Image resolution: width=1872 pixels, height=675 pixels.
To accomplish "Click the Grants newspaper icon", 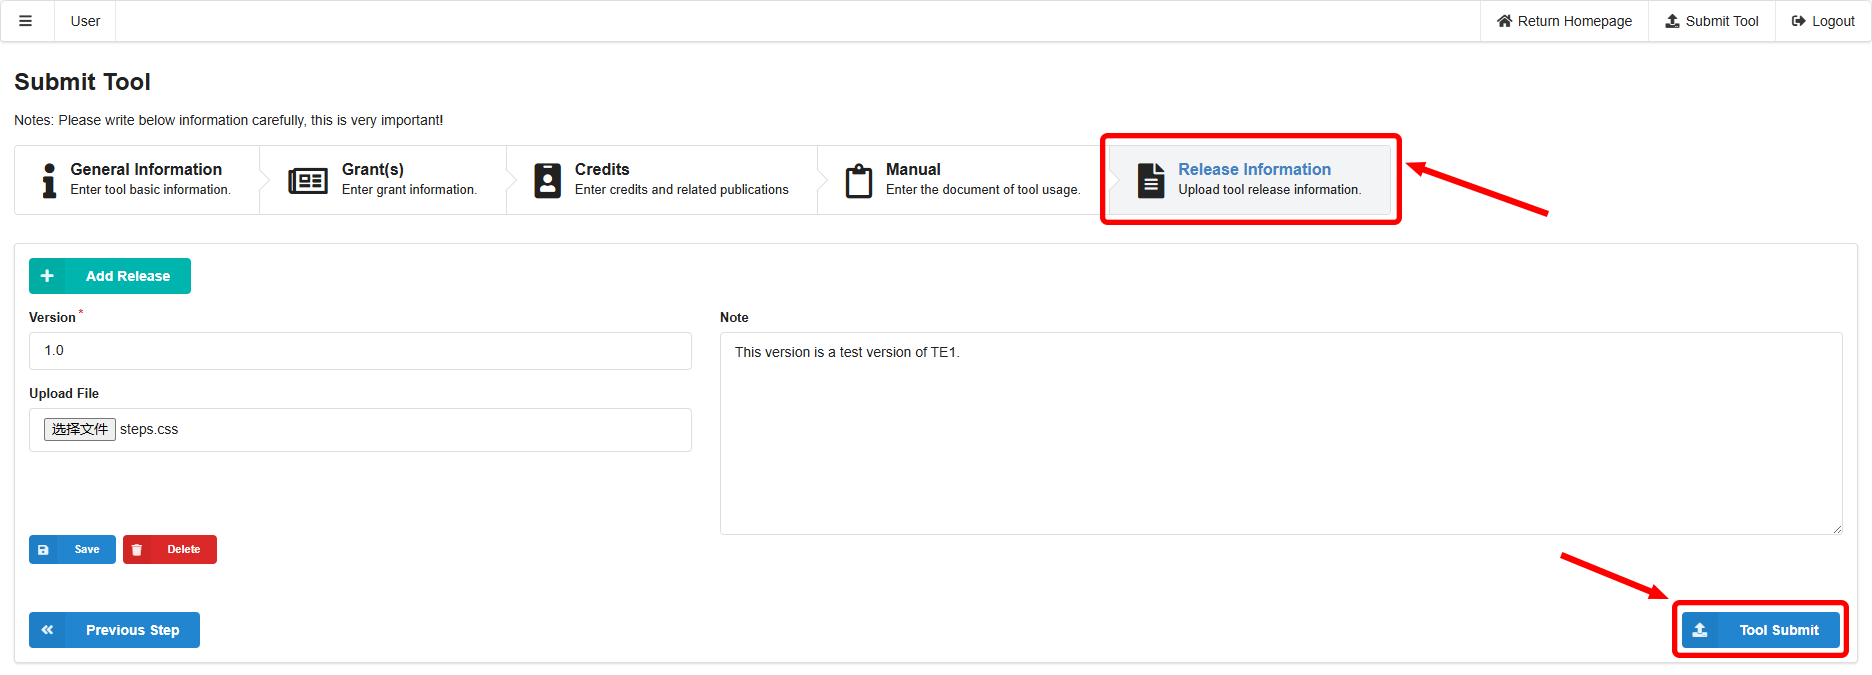I will (308, 181).
